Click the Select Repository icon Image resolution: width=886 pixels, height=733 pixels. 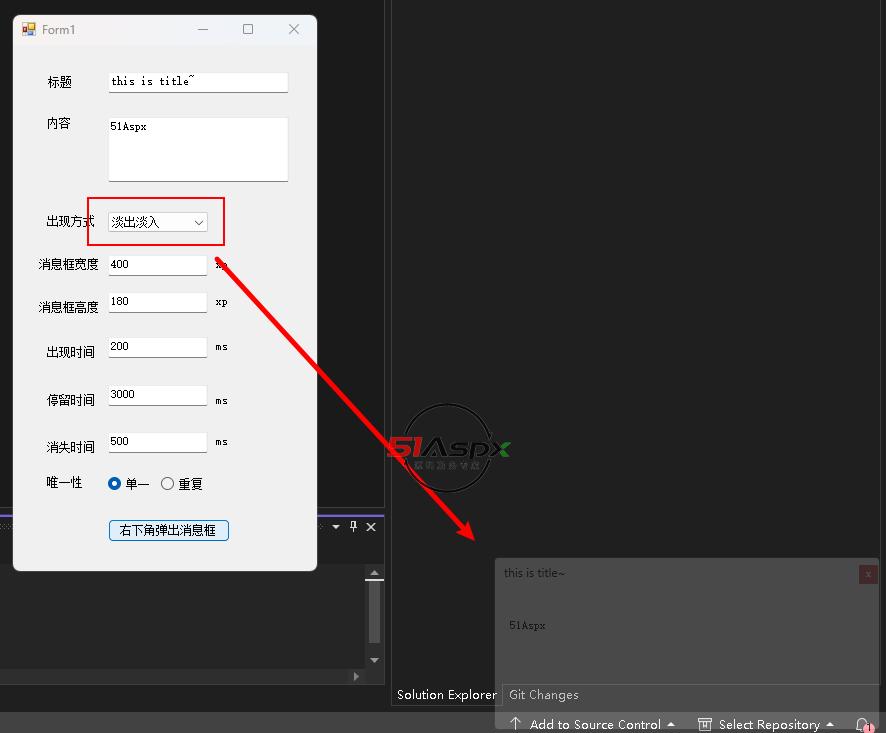click(705, 724)
